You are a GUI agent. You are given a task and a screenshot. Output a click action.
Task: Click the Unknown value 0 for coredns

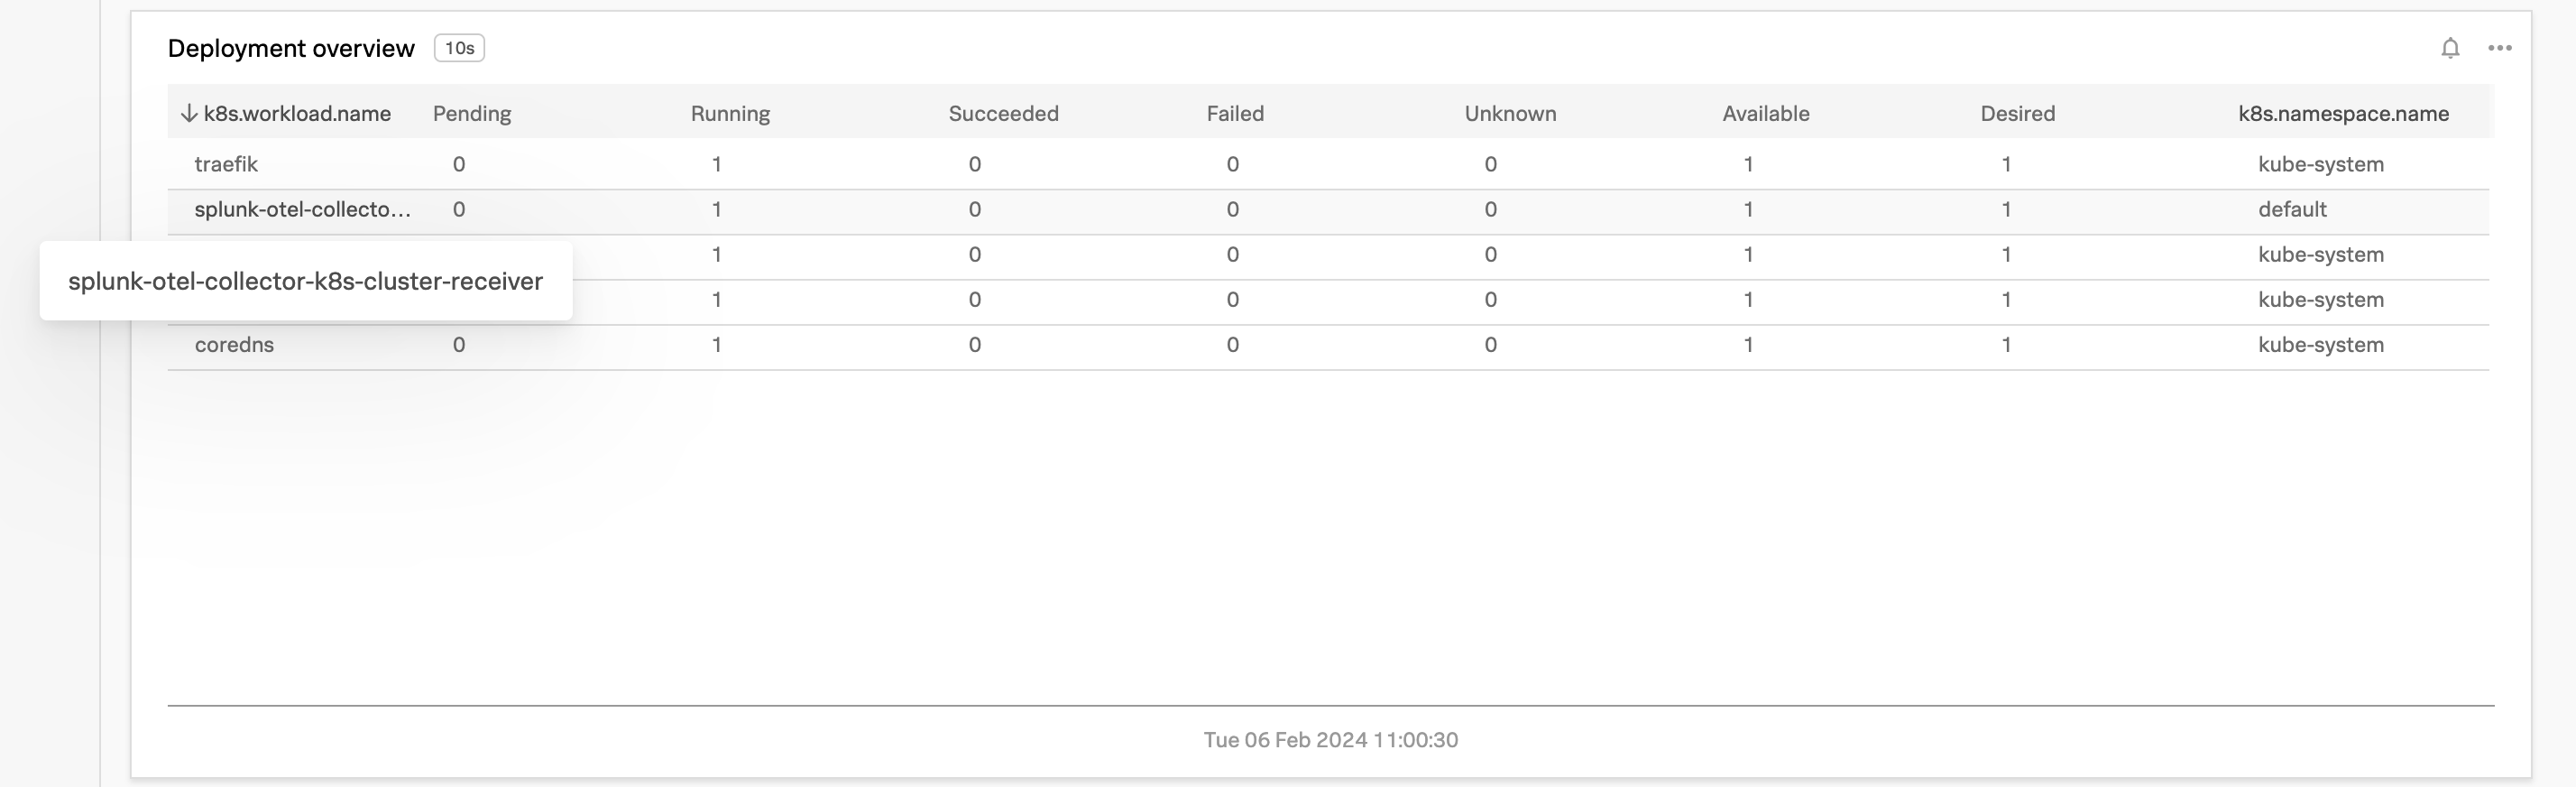(1491, 344)
